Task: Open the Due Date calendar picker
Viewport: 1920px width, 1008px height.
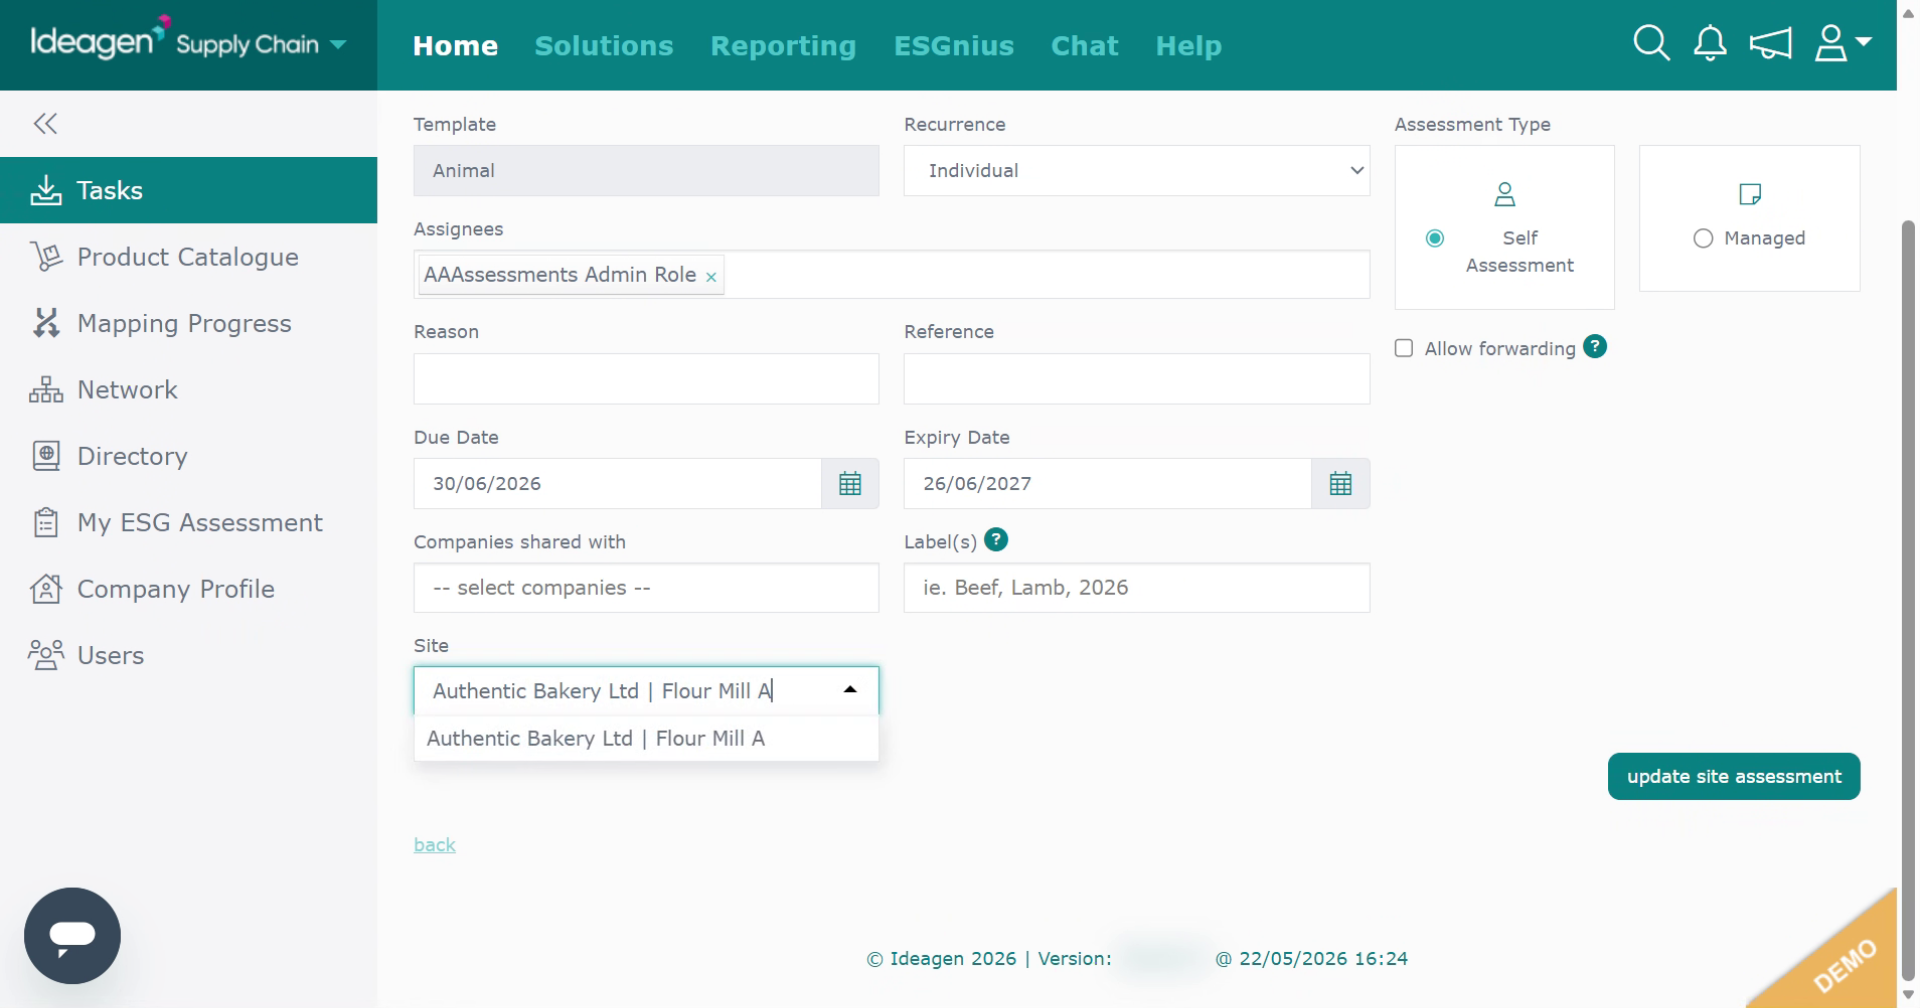Action: (850, 484)
